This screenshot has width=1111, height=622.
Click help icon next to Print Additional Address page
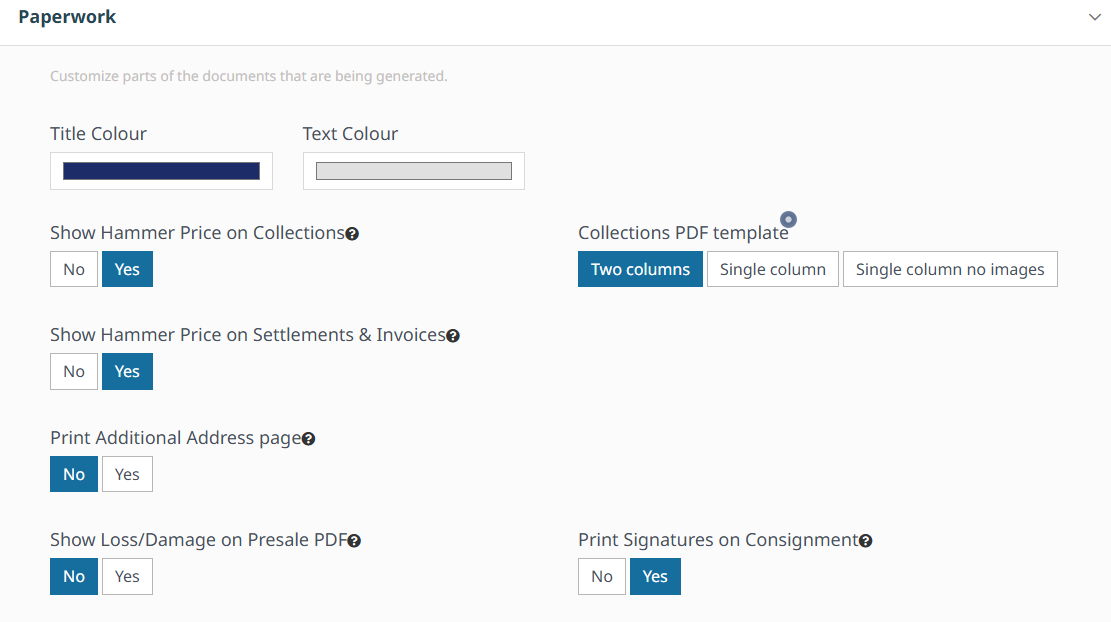309,439
